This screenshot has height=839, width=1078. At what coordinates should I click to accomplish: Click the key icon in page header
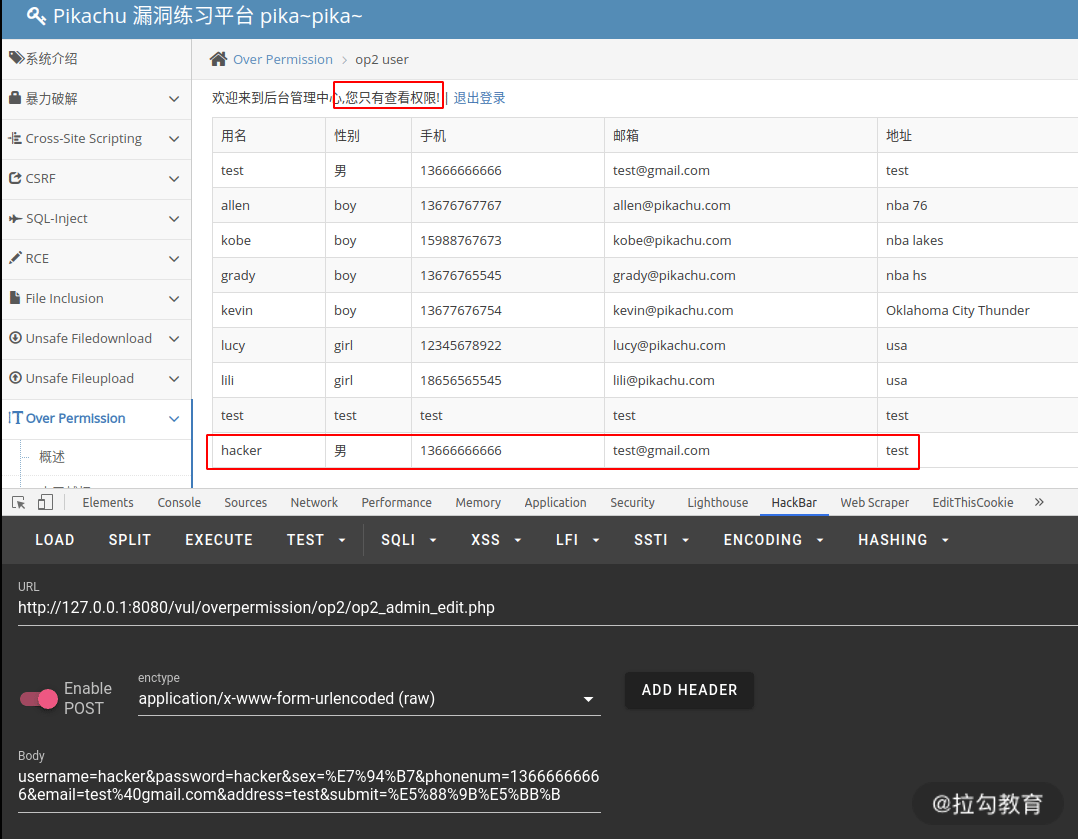[x=36, y=16]
